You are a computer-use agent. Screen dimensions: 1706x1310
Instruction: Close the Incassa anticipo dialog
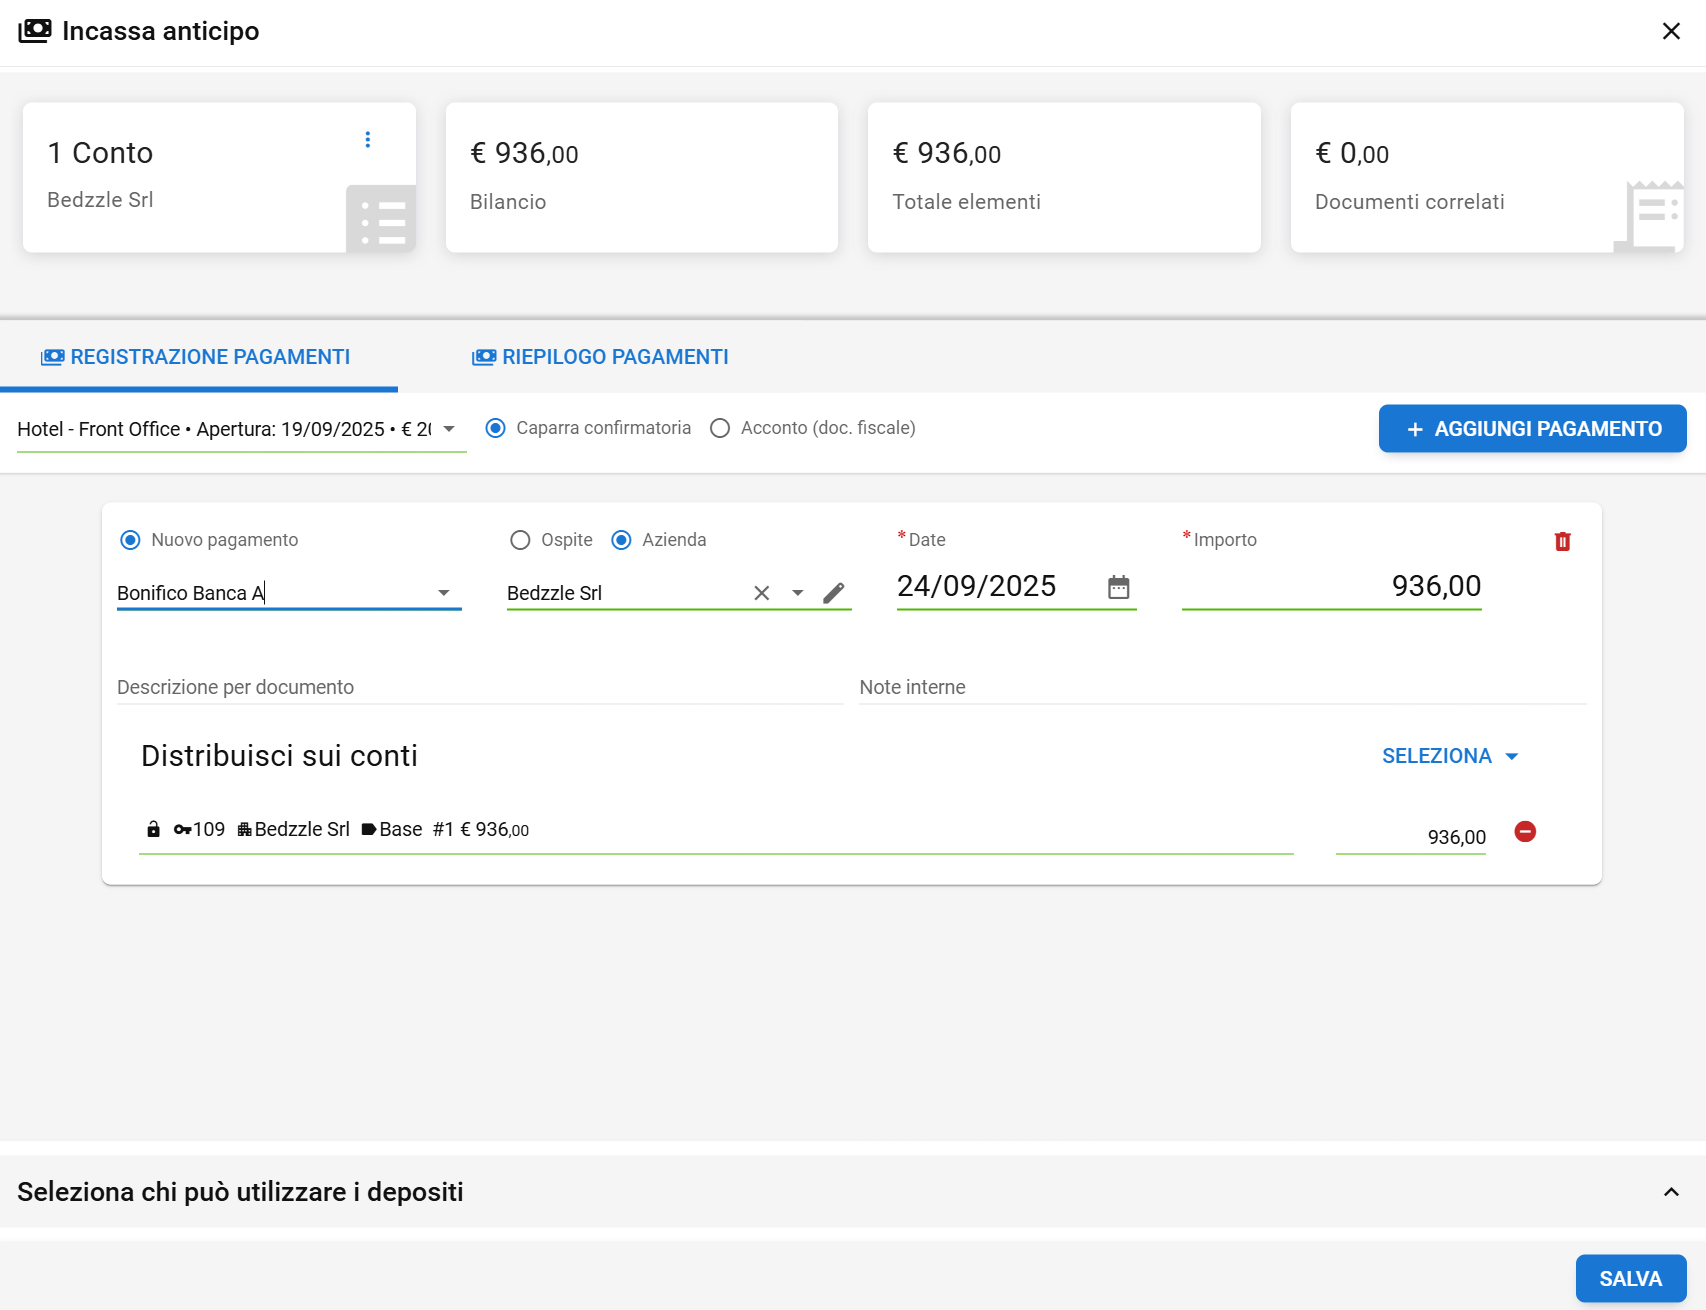pyautogui.click(x=1671, y=32)
